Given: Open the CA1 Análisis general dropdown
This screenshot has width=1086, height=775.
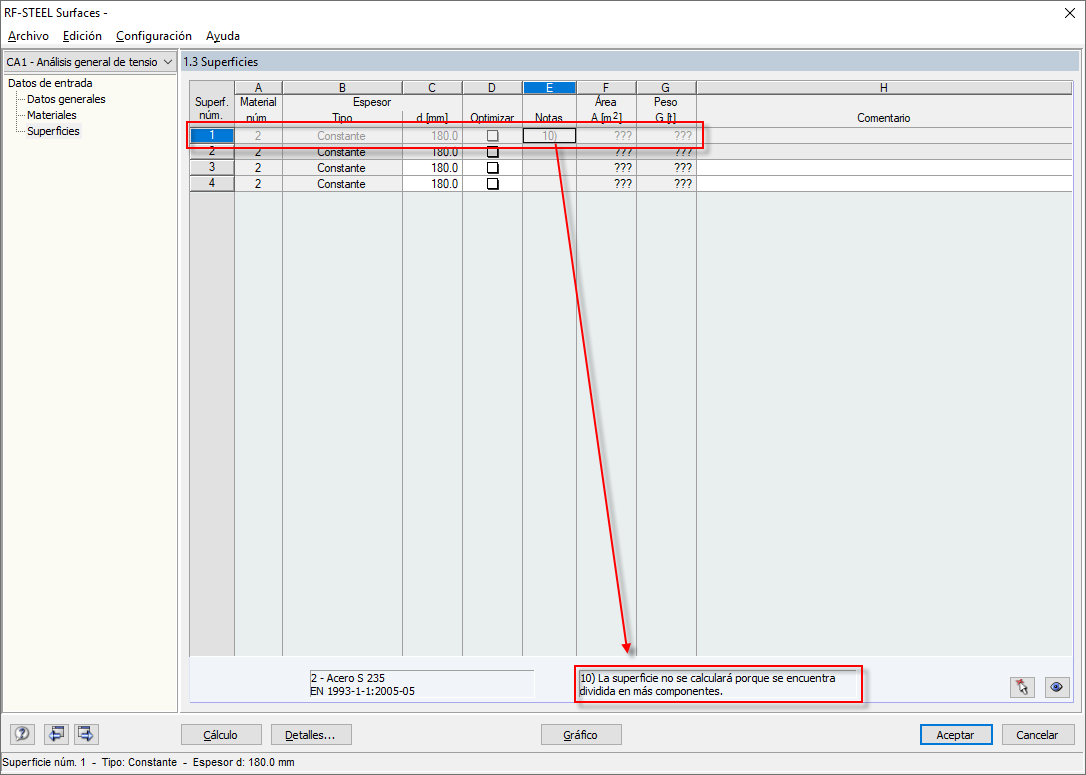Looking at the screenshot, I should [89, 62].
